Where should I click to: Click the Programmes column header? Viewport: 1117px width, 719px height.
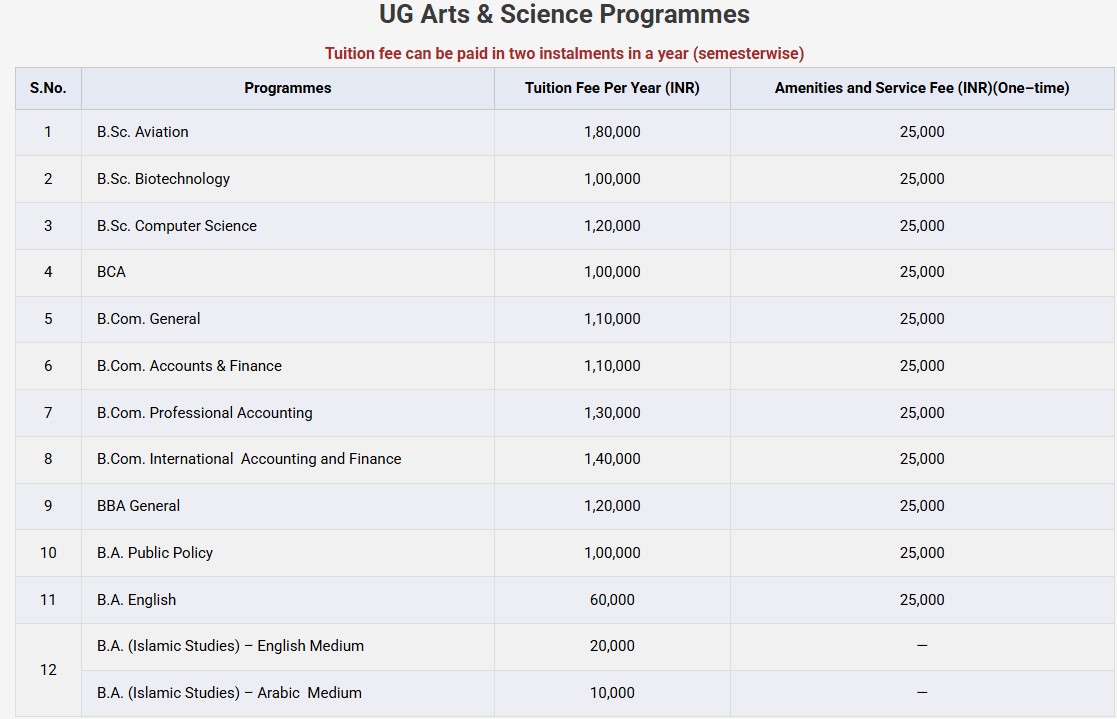coord(287,88)
